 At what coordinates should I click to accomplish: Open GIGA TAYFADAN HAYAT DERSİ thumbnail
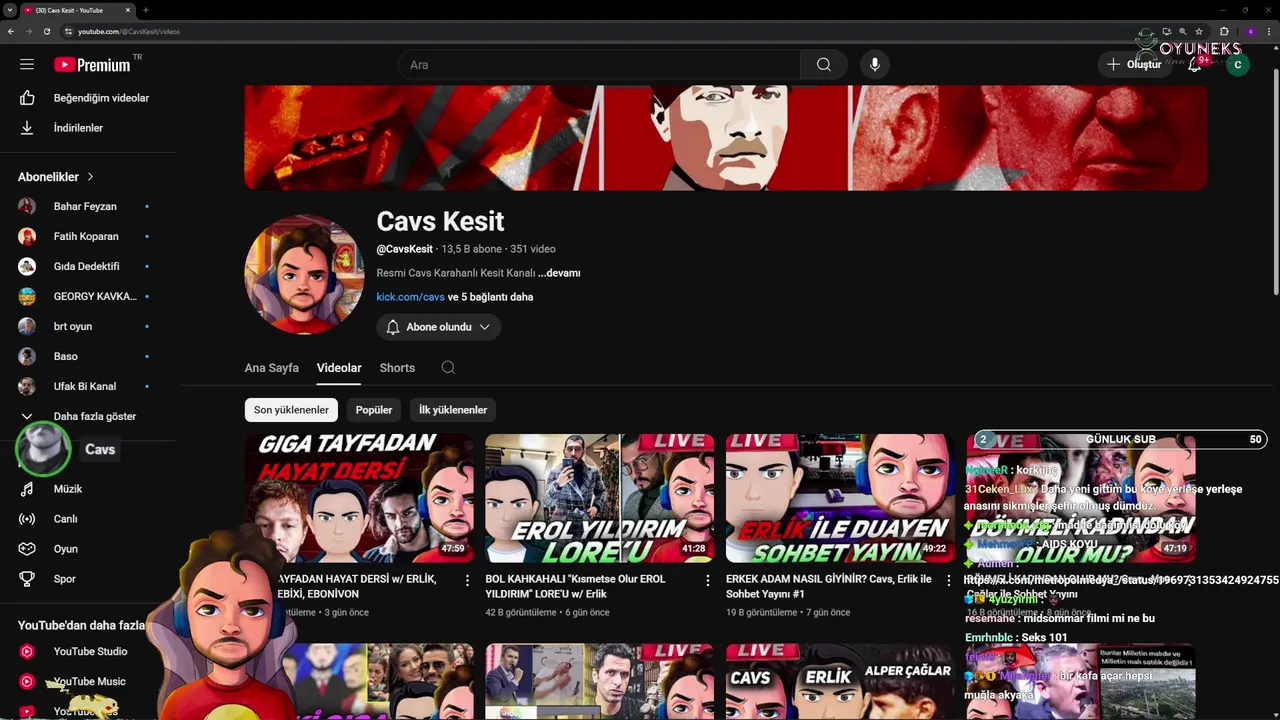(359, 498)
